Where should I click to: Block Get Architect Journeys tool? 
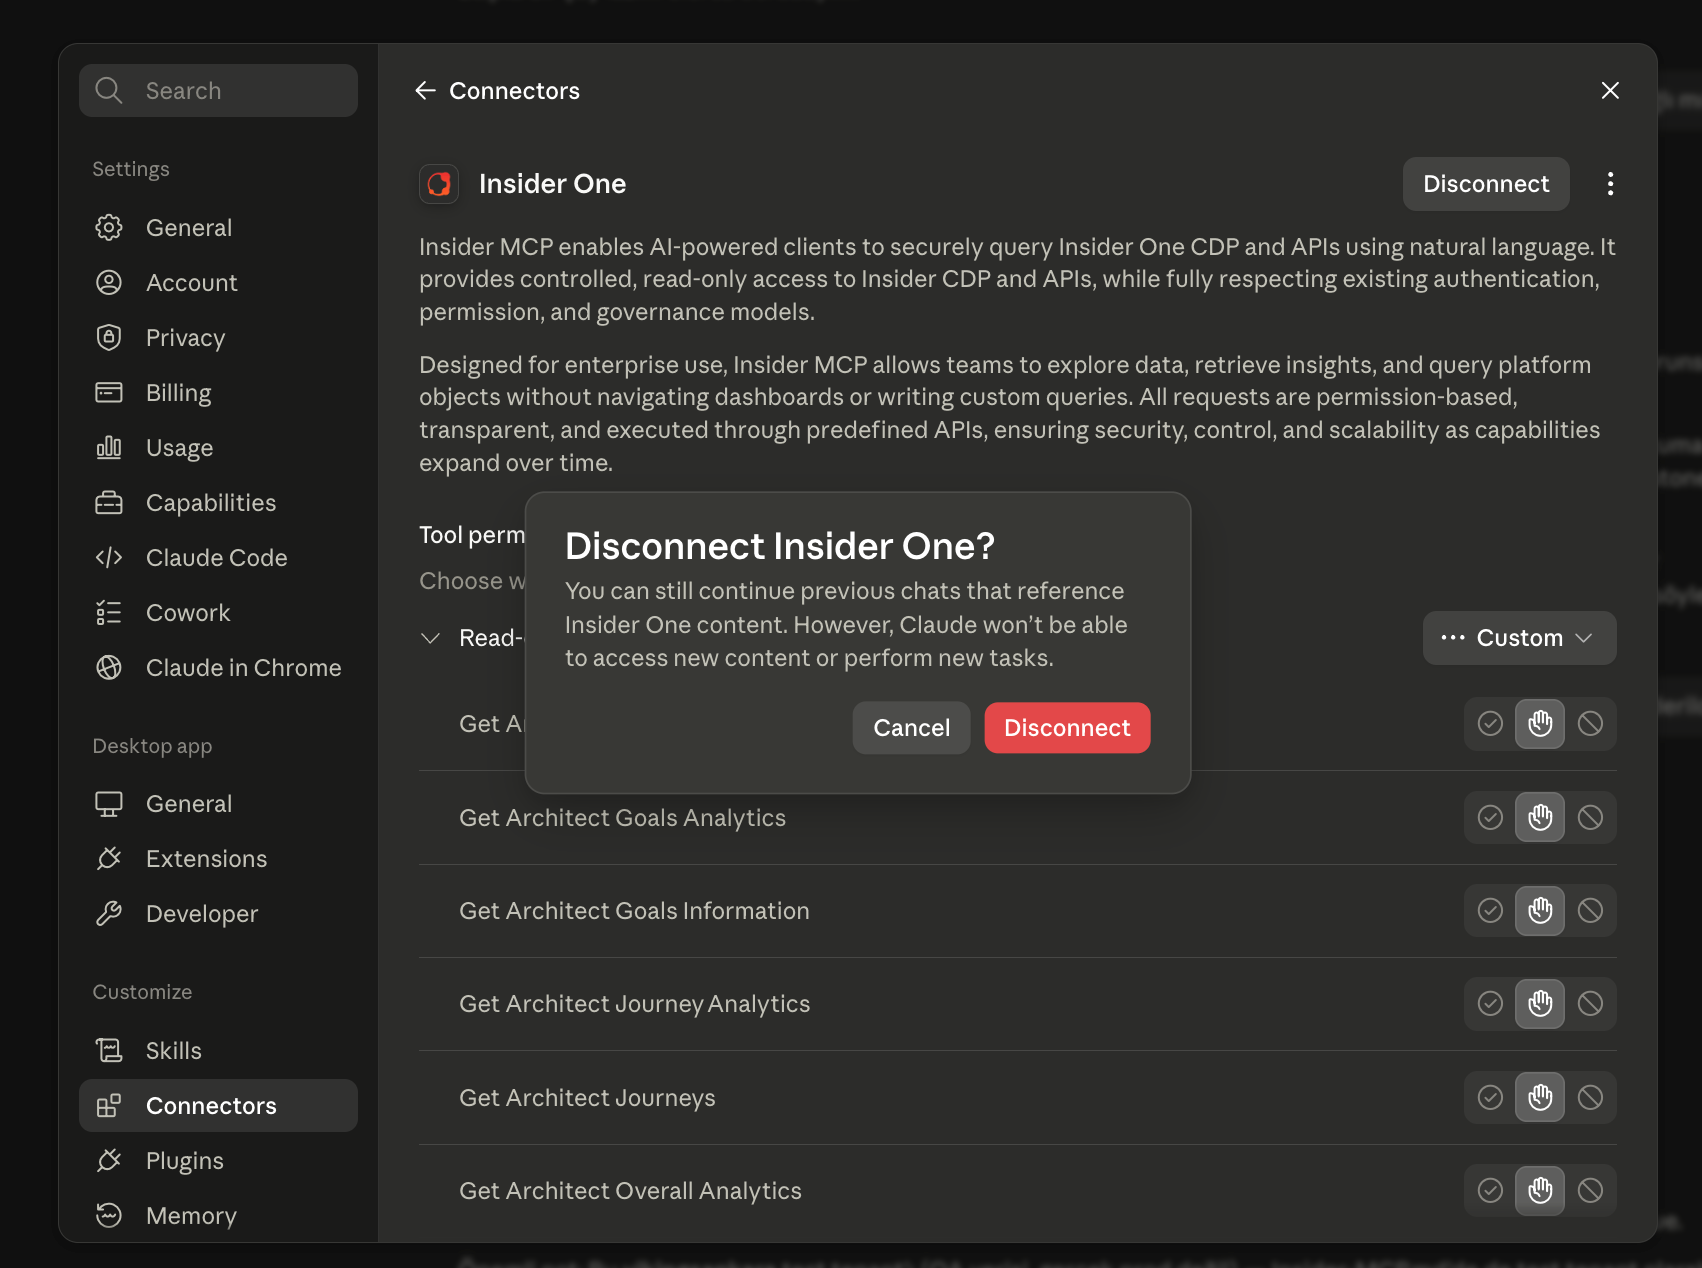(1590, 1098)
